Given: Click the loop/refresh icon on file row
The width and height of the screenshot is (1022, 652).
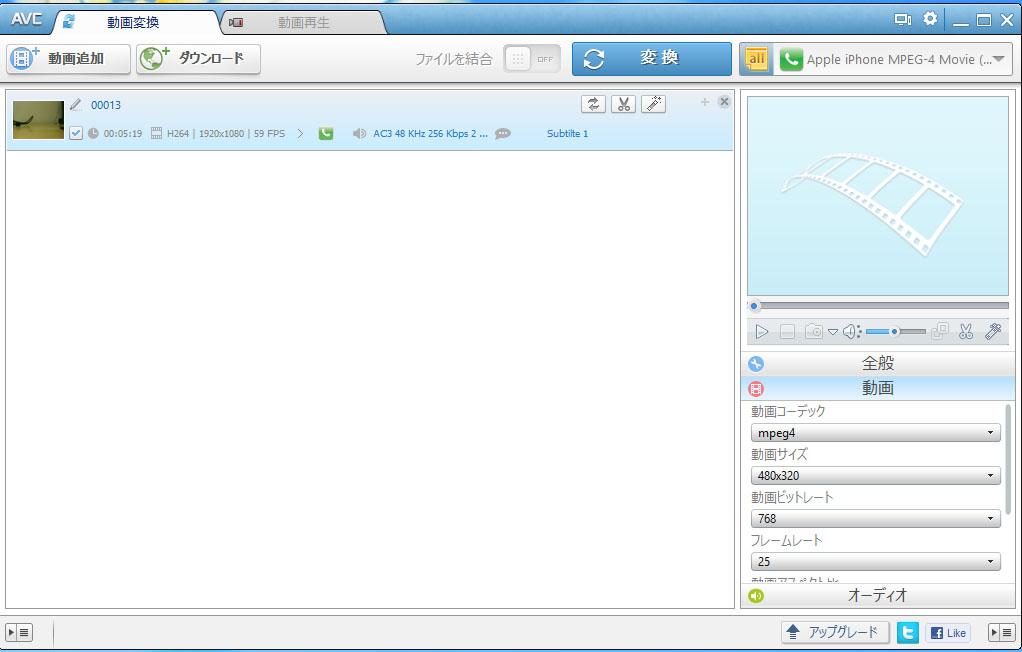Looking at the screenshot, I should click(x=593, y=104).
